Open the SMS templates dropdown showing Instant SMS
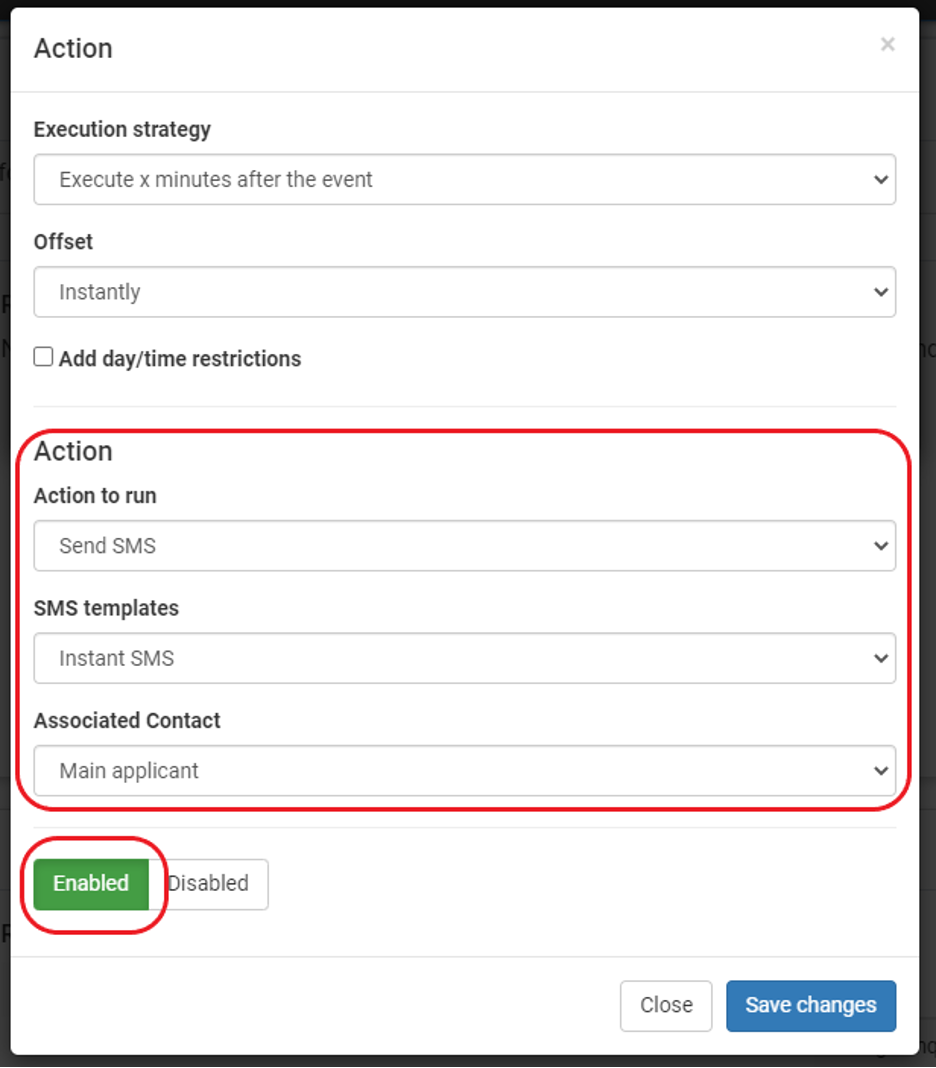This screenshot has height=1068, width=936. (465, 658)
